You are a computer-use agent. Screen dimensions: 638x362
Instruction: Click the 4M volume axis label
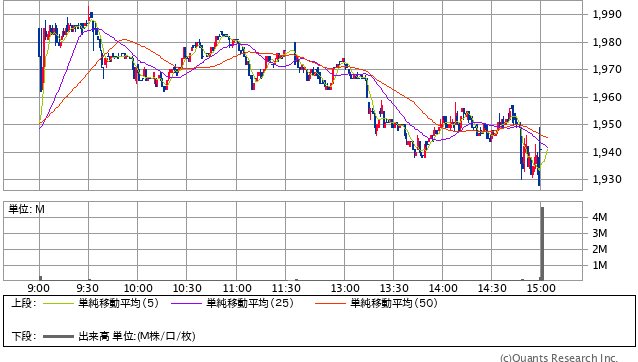(x=600, y=217)
